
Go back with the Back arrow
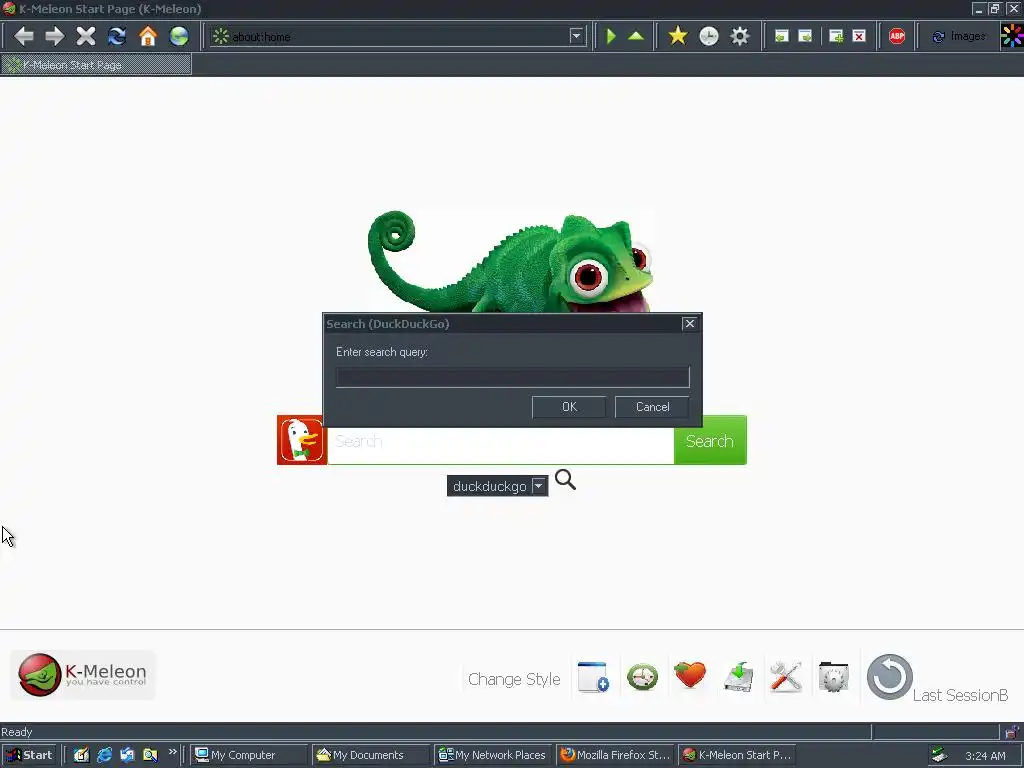[24, 36]
